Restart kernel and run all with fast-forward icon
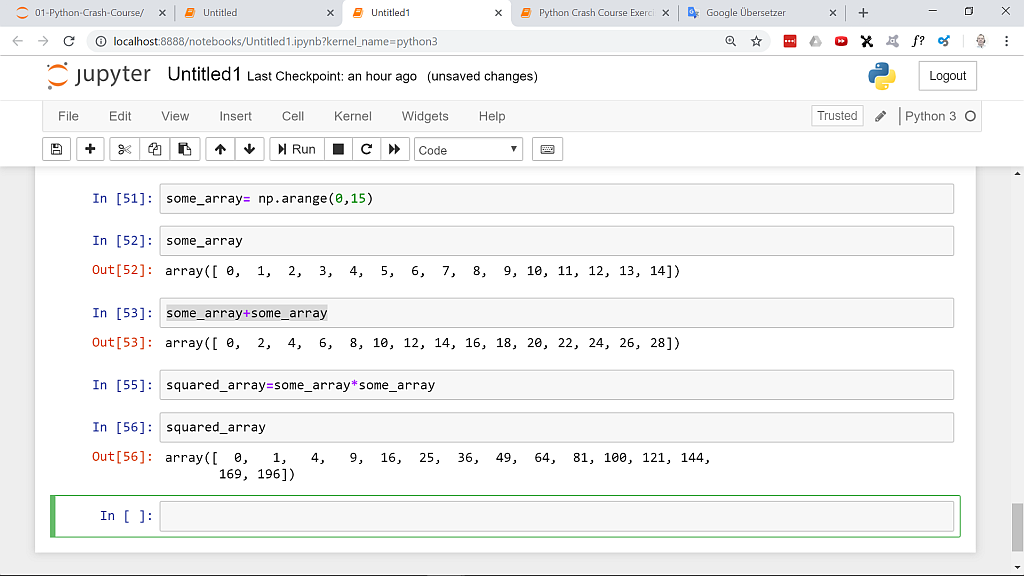 [x=394, y=150]
